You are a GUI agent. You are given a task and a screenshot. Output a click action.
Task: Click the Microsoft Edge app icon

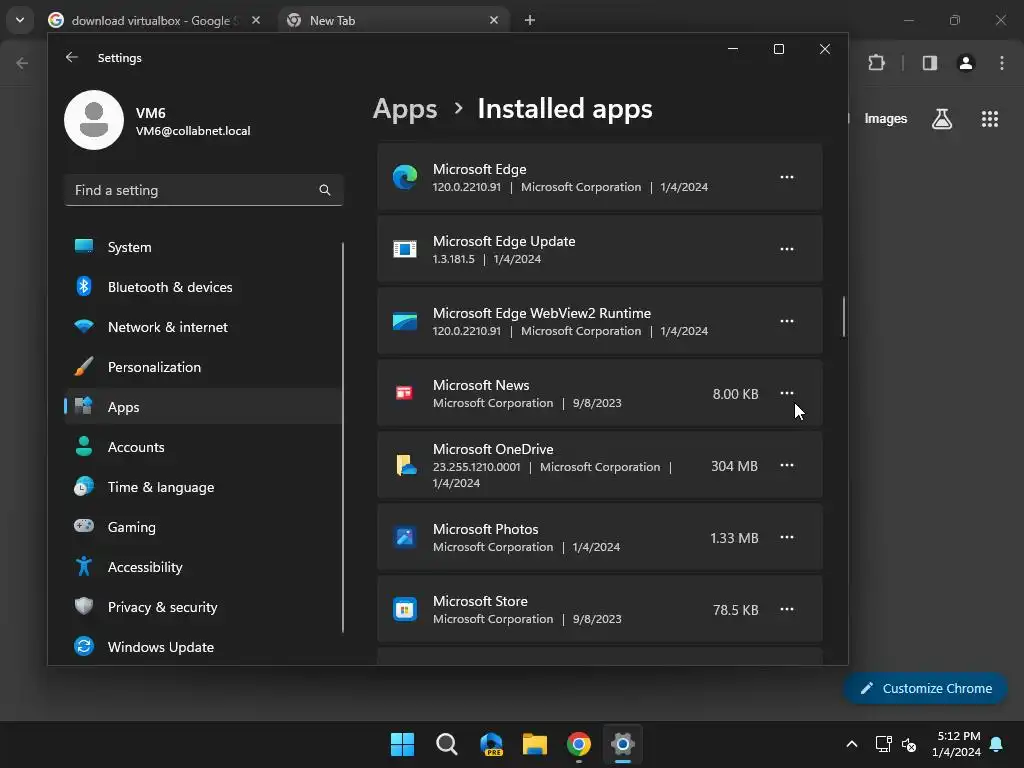405,177
